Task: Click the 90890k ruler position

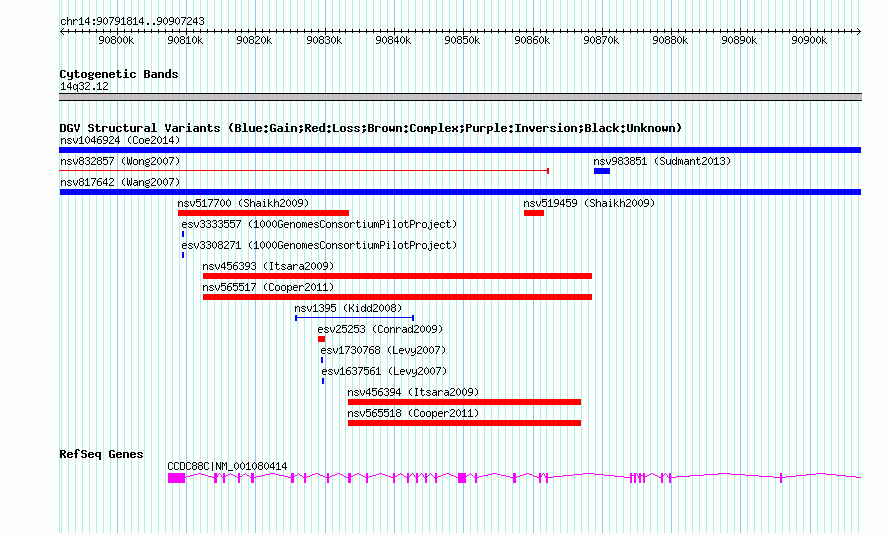Action: click(x=740, y=40)
